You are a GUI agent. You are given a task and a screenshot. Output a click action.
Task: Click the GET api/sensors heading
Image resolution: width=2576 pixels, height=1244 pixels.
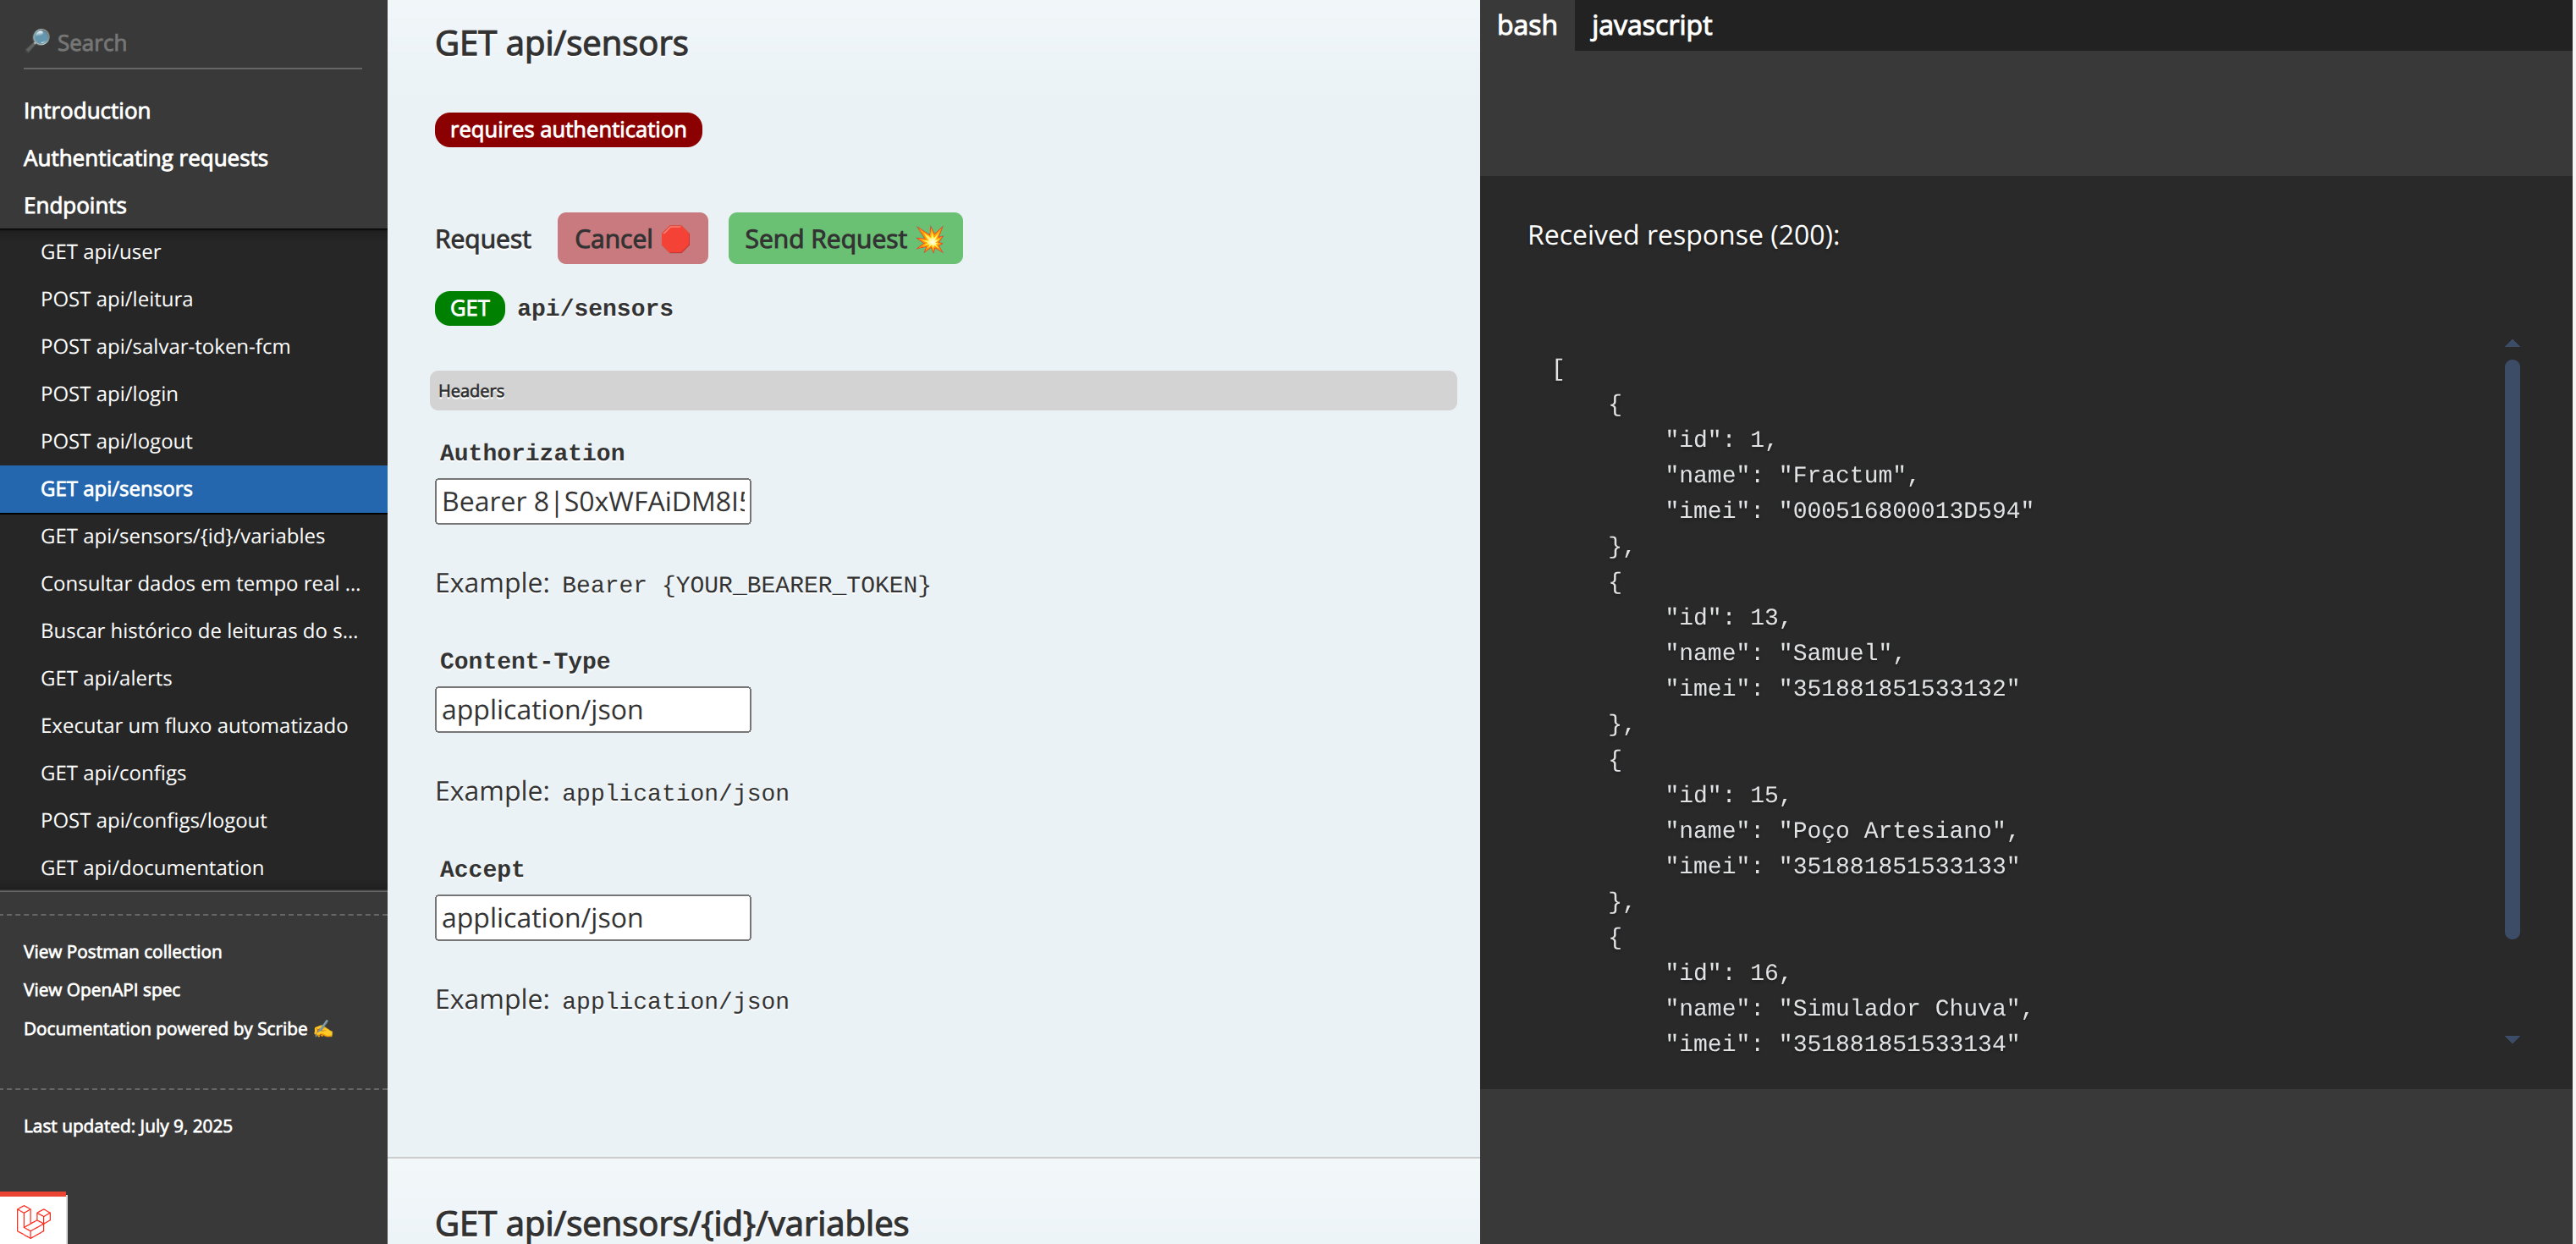(x=561, y=43)
